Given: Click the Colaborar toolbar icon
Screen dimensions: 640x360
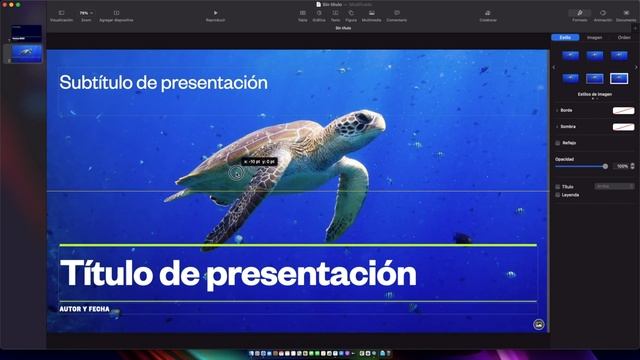Looking at the screenshot, I should (x=488, y=16).
